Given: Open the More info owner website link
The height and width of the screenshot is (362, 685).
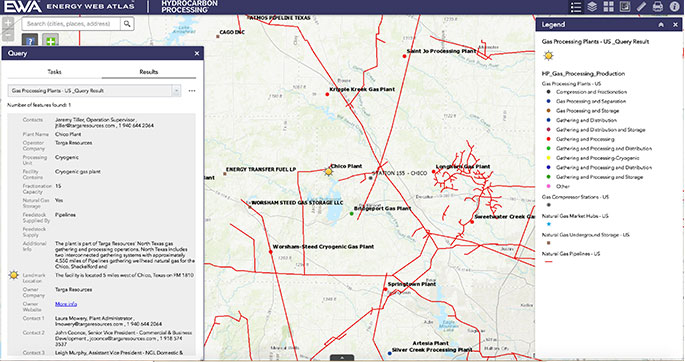Looking at the screenshot, I should point(66,304).
